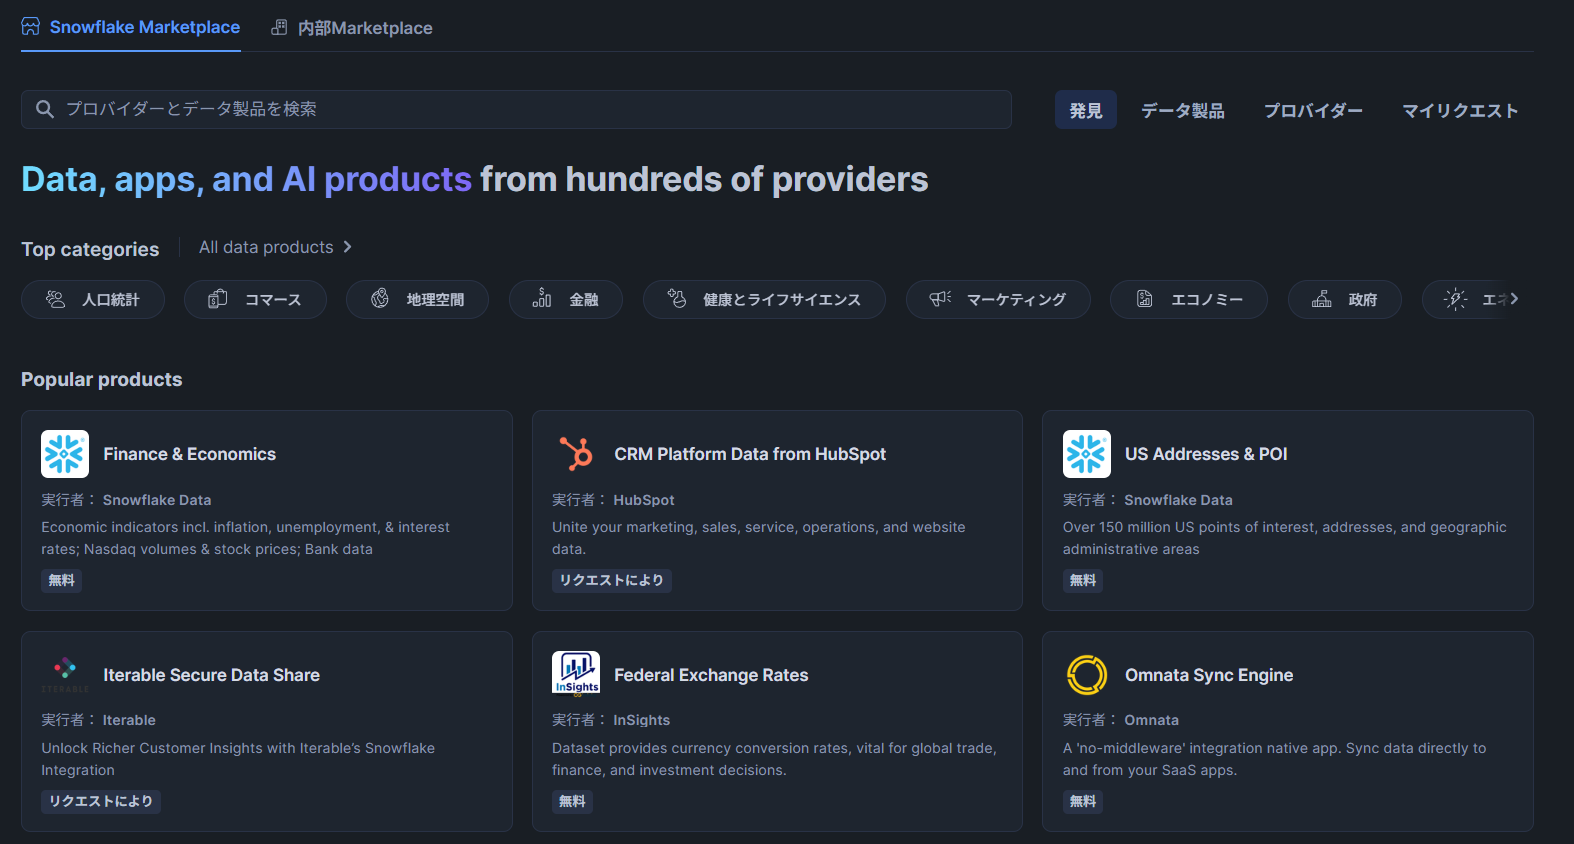
Task: Click the 無料 badge on US Addresses & POI
Action: [1083, 580]
